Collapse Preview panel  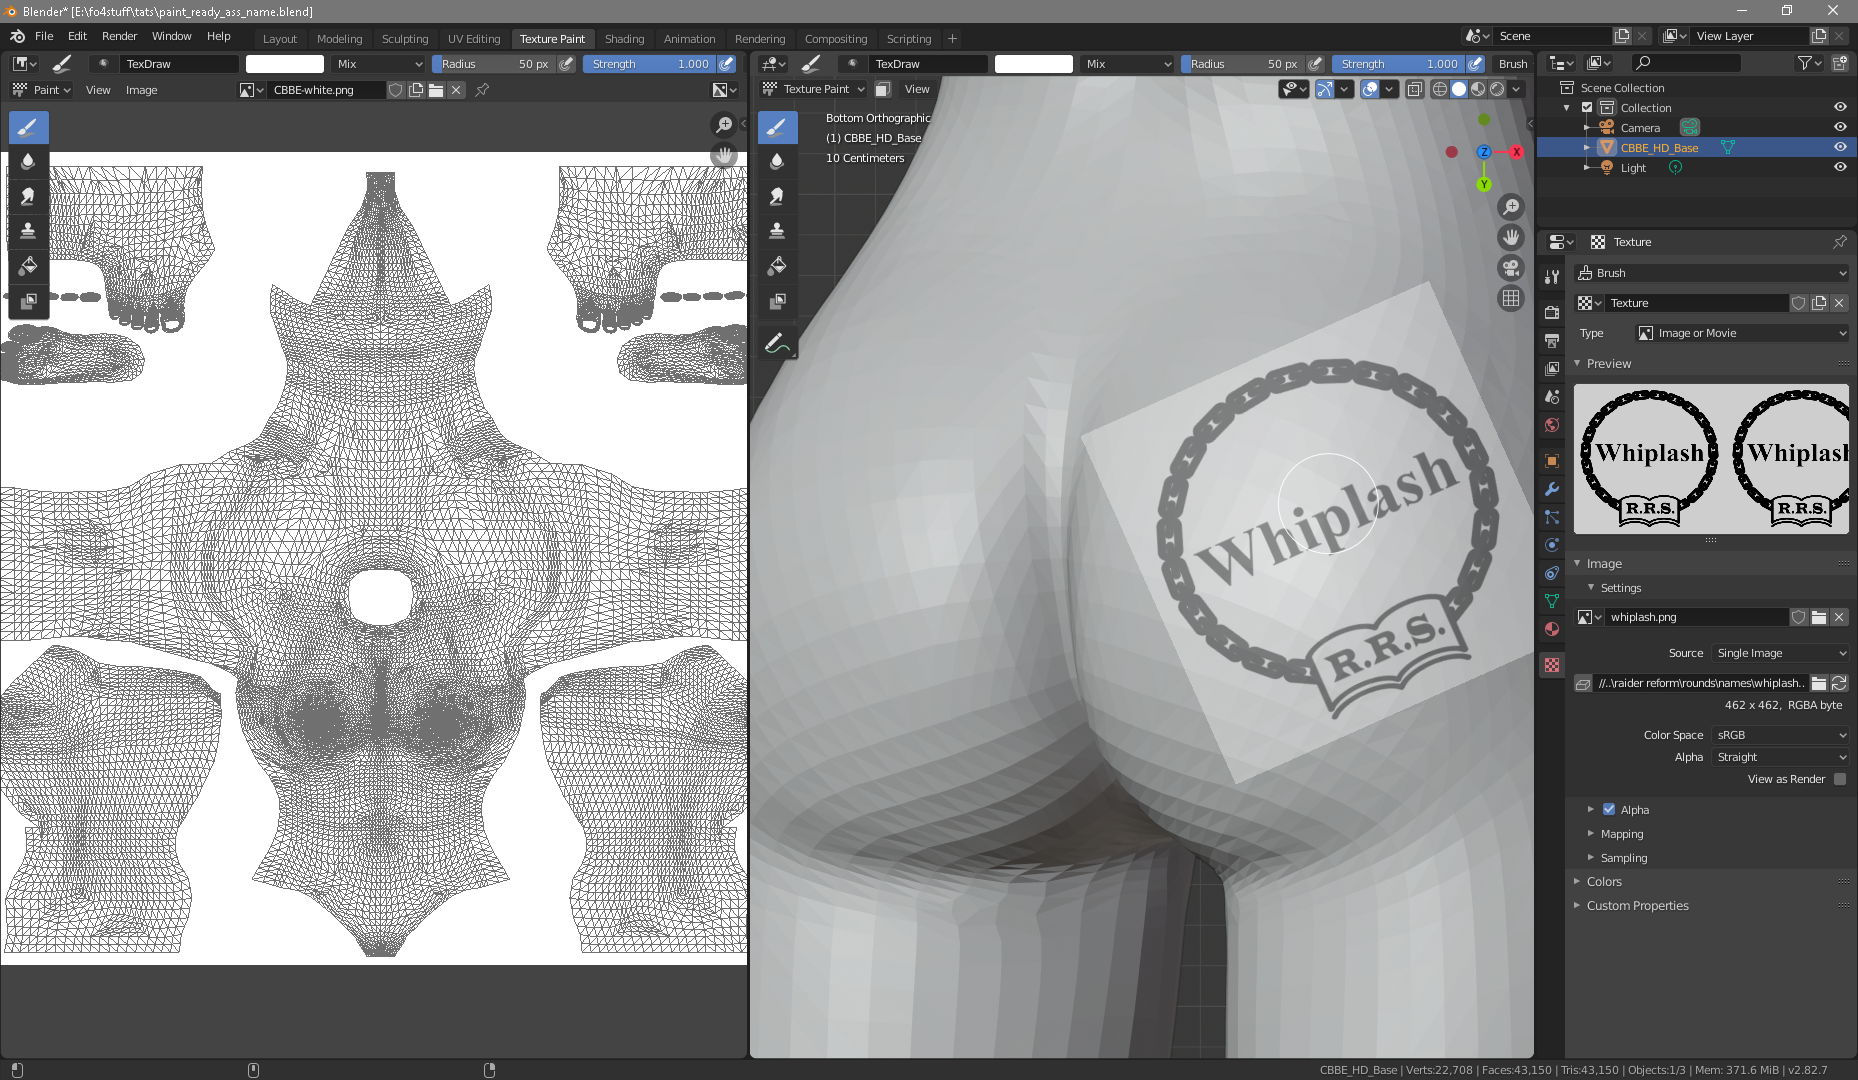pos(1608,364)
